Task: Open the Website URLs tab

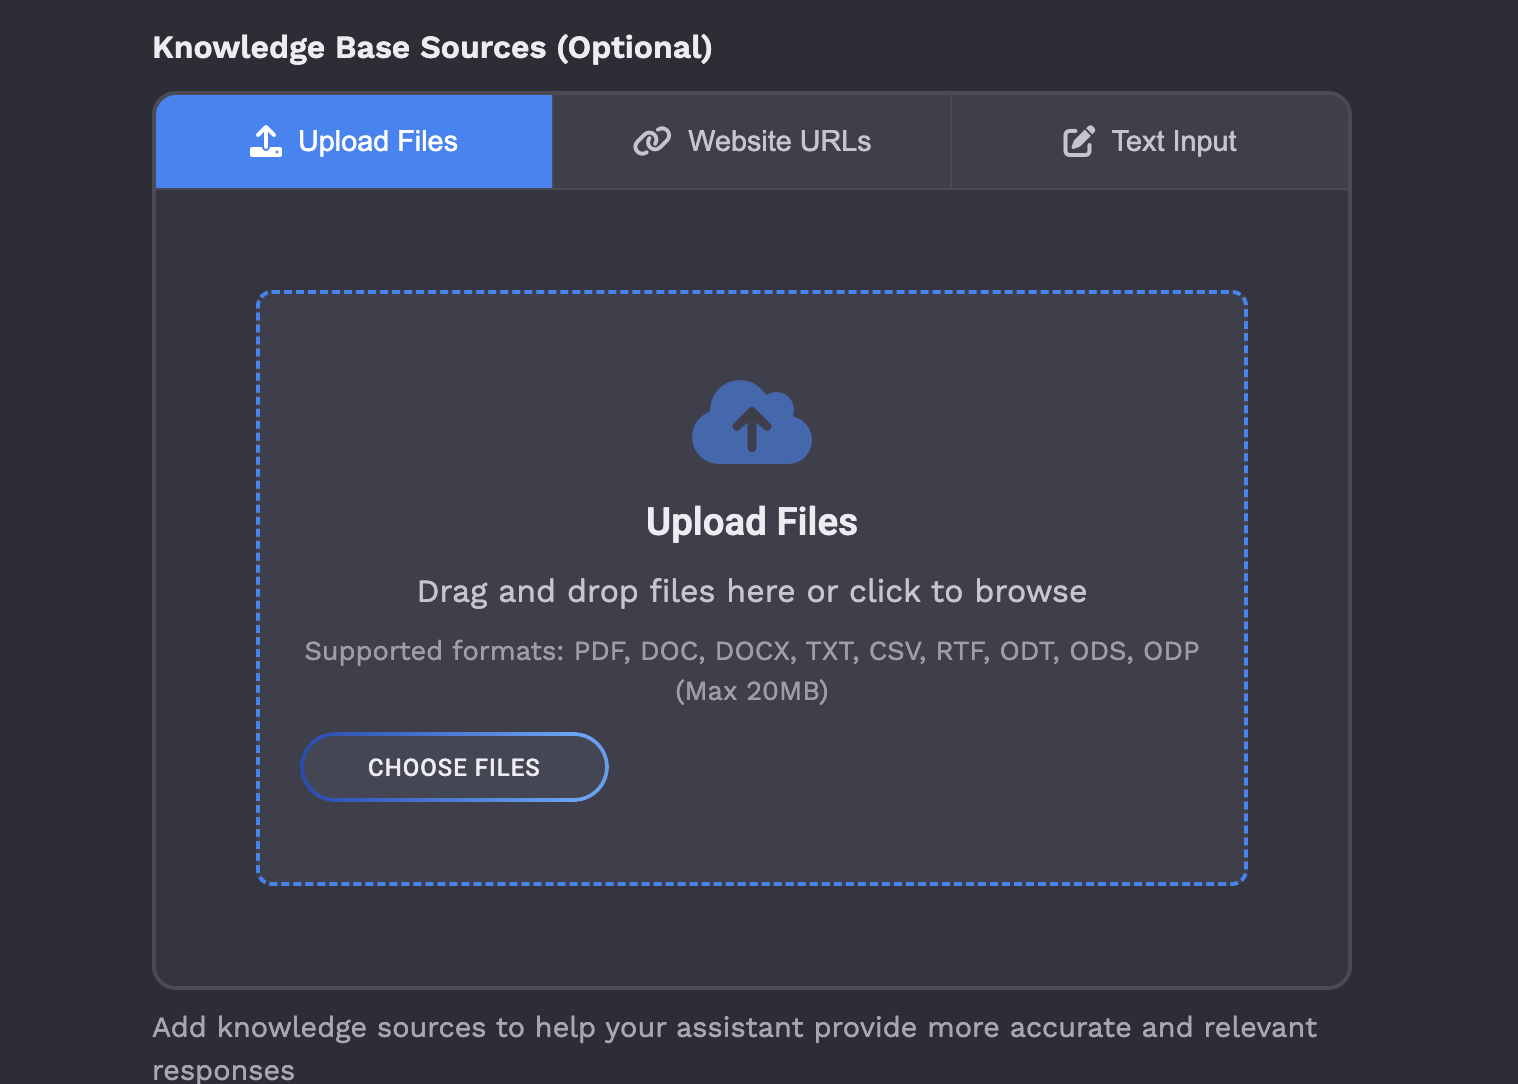Action: coord(752,141)
